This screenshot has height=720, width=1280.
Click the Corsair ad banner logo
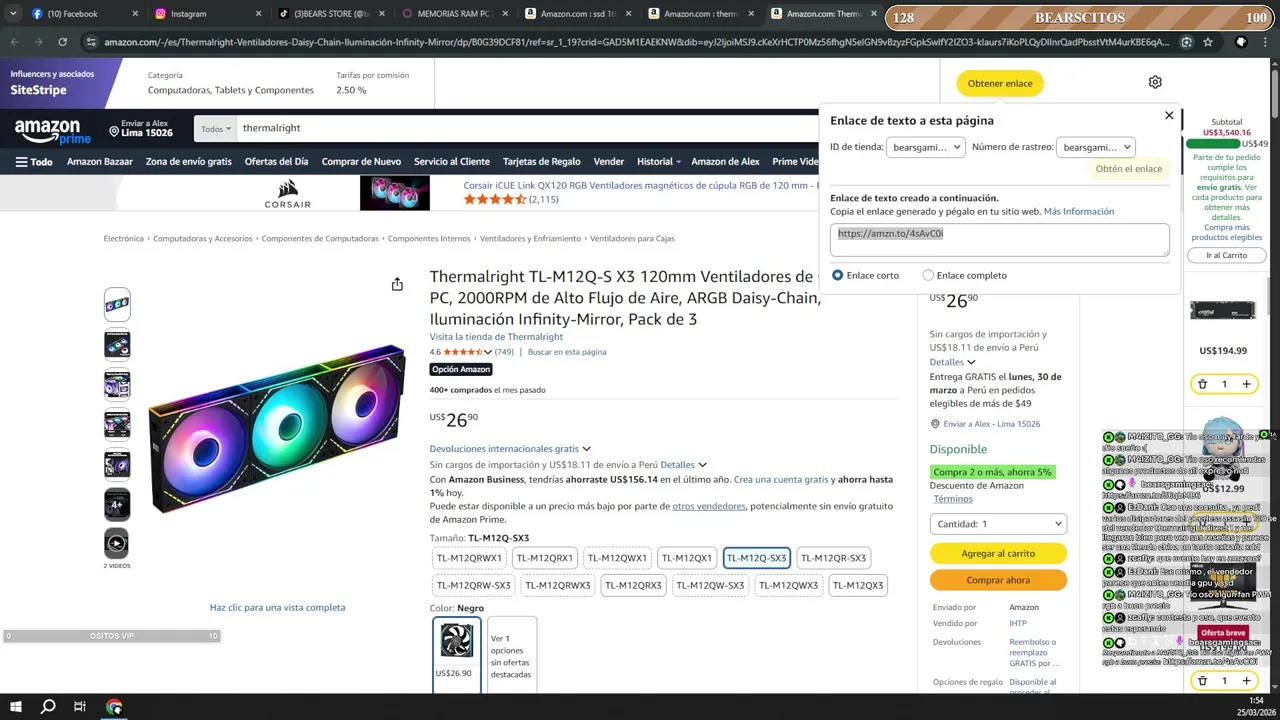tap(288, 194)
